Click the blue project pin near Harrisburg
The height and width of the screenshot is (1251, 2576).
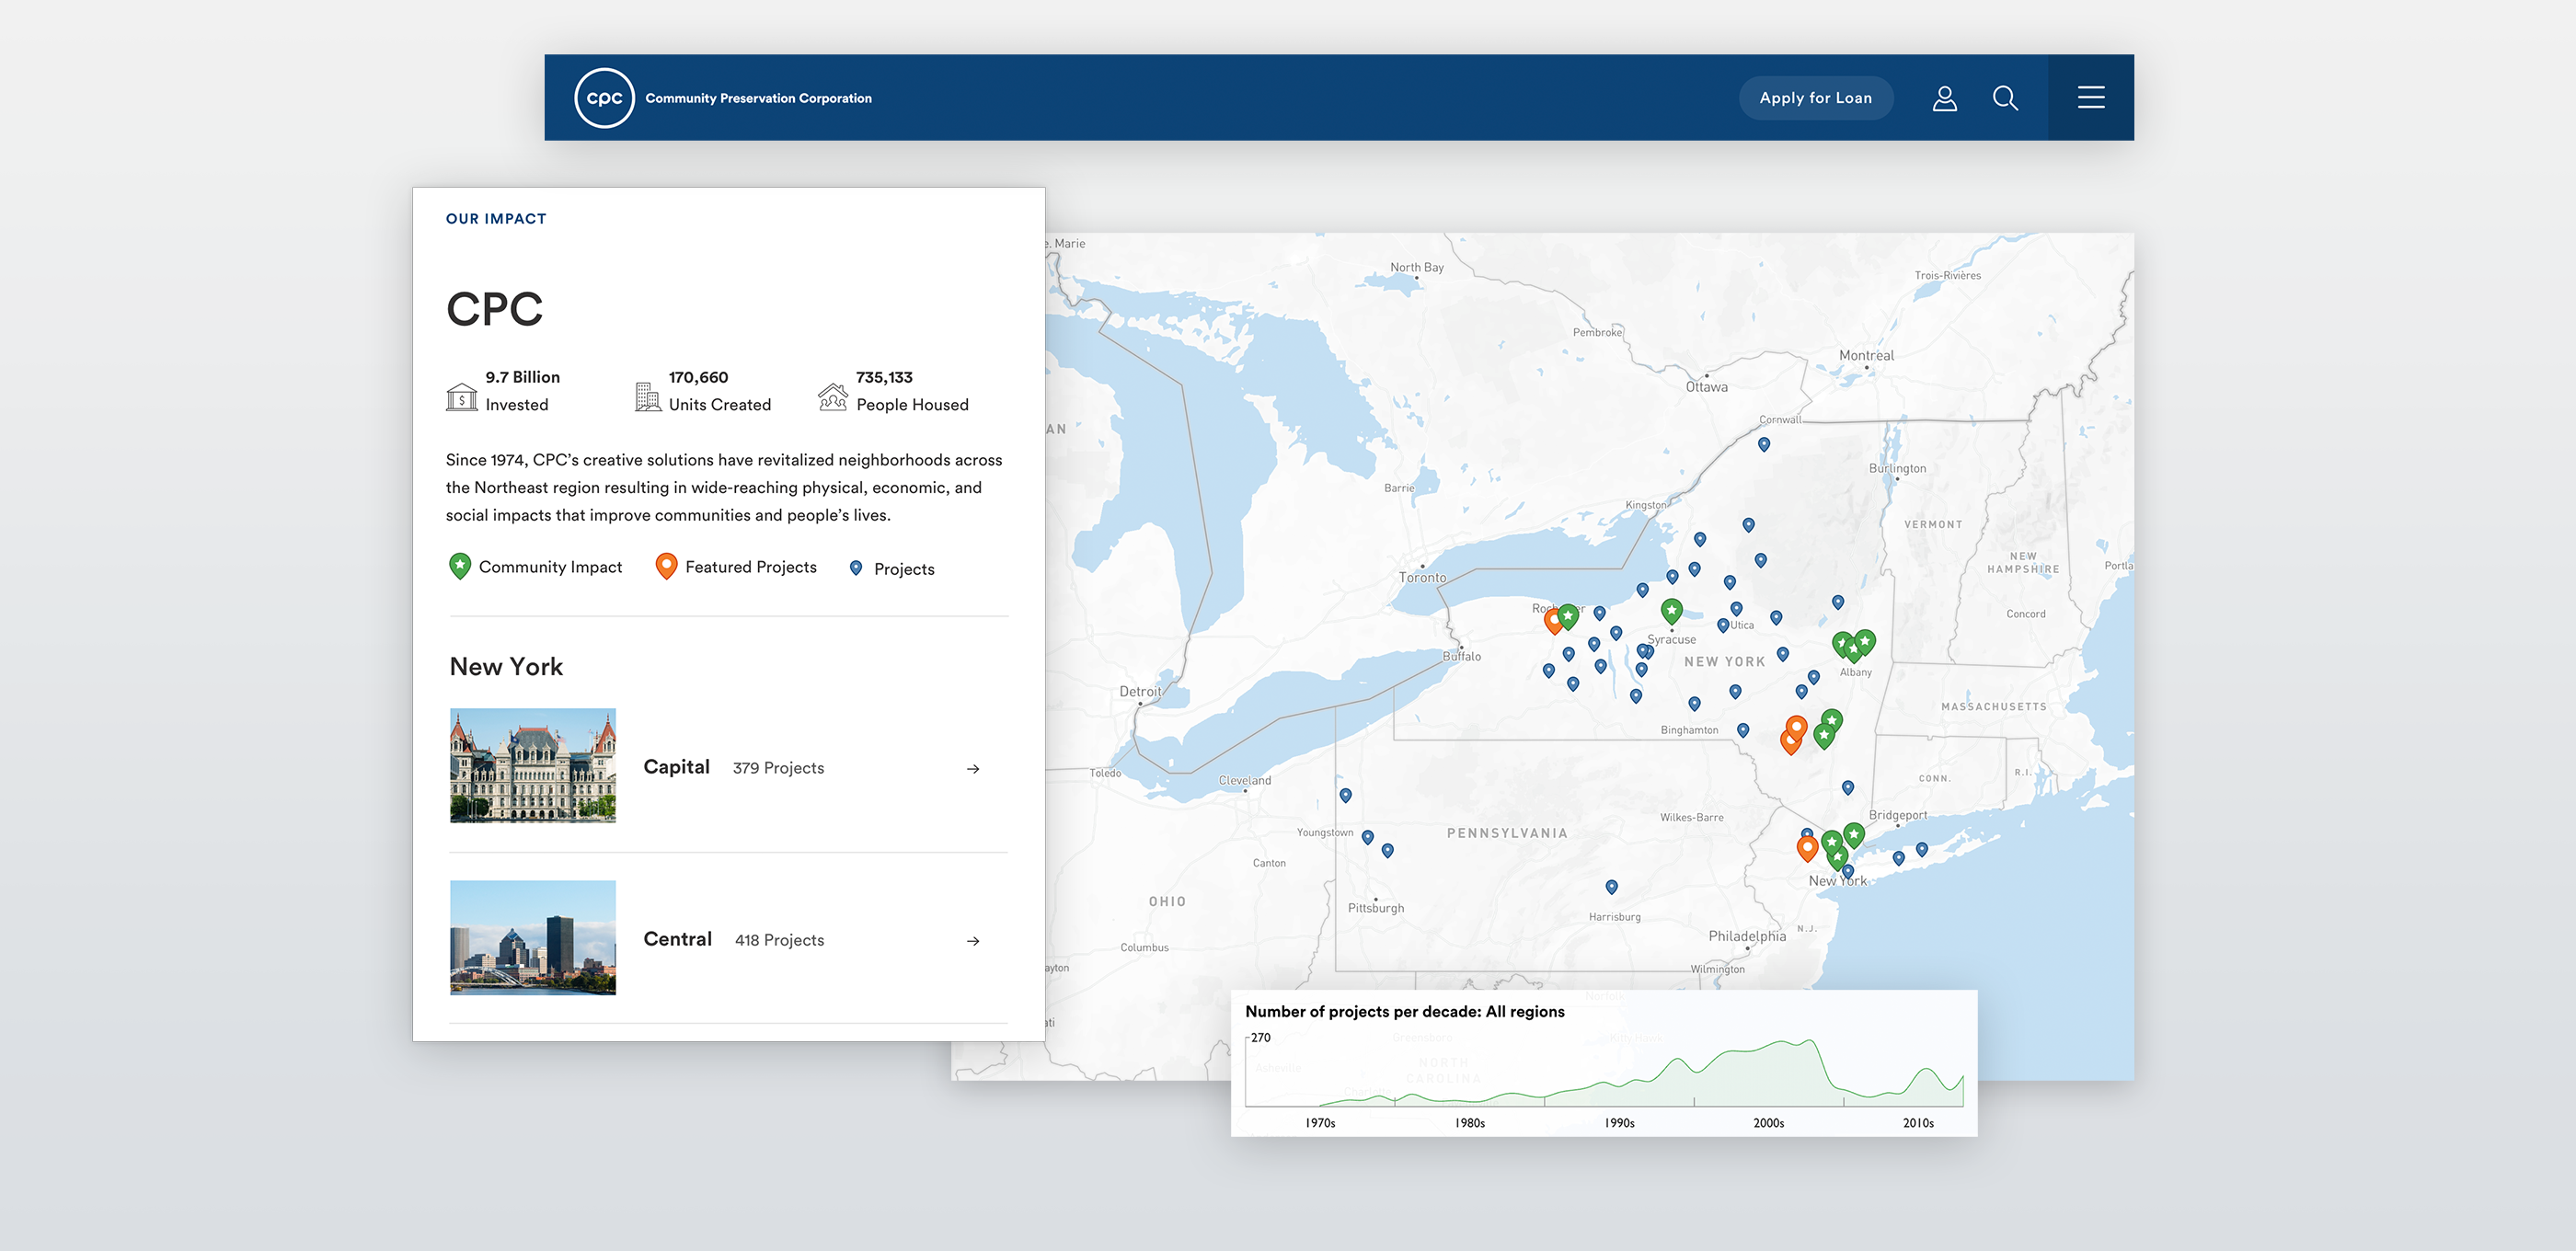(1611, 887)
